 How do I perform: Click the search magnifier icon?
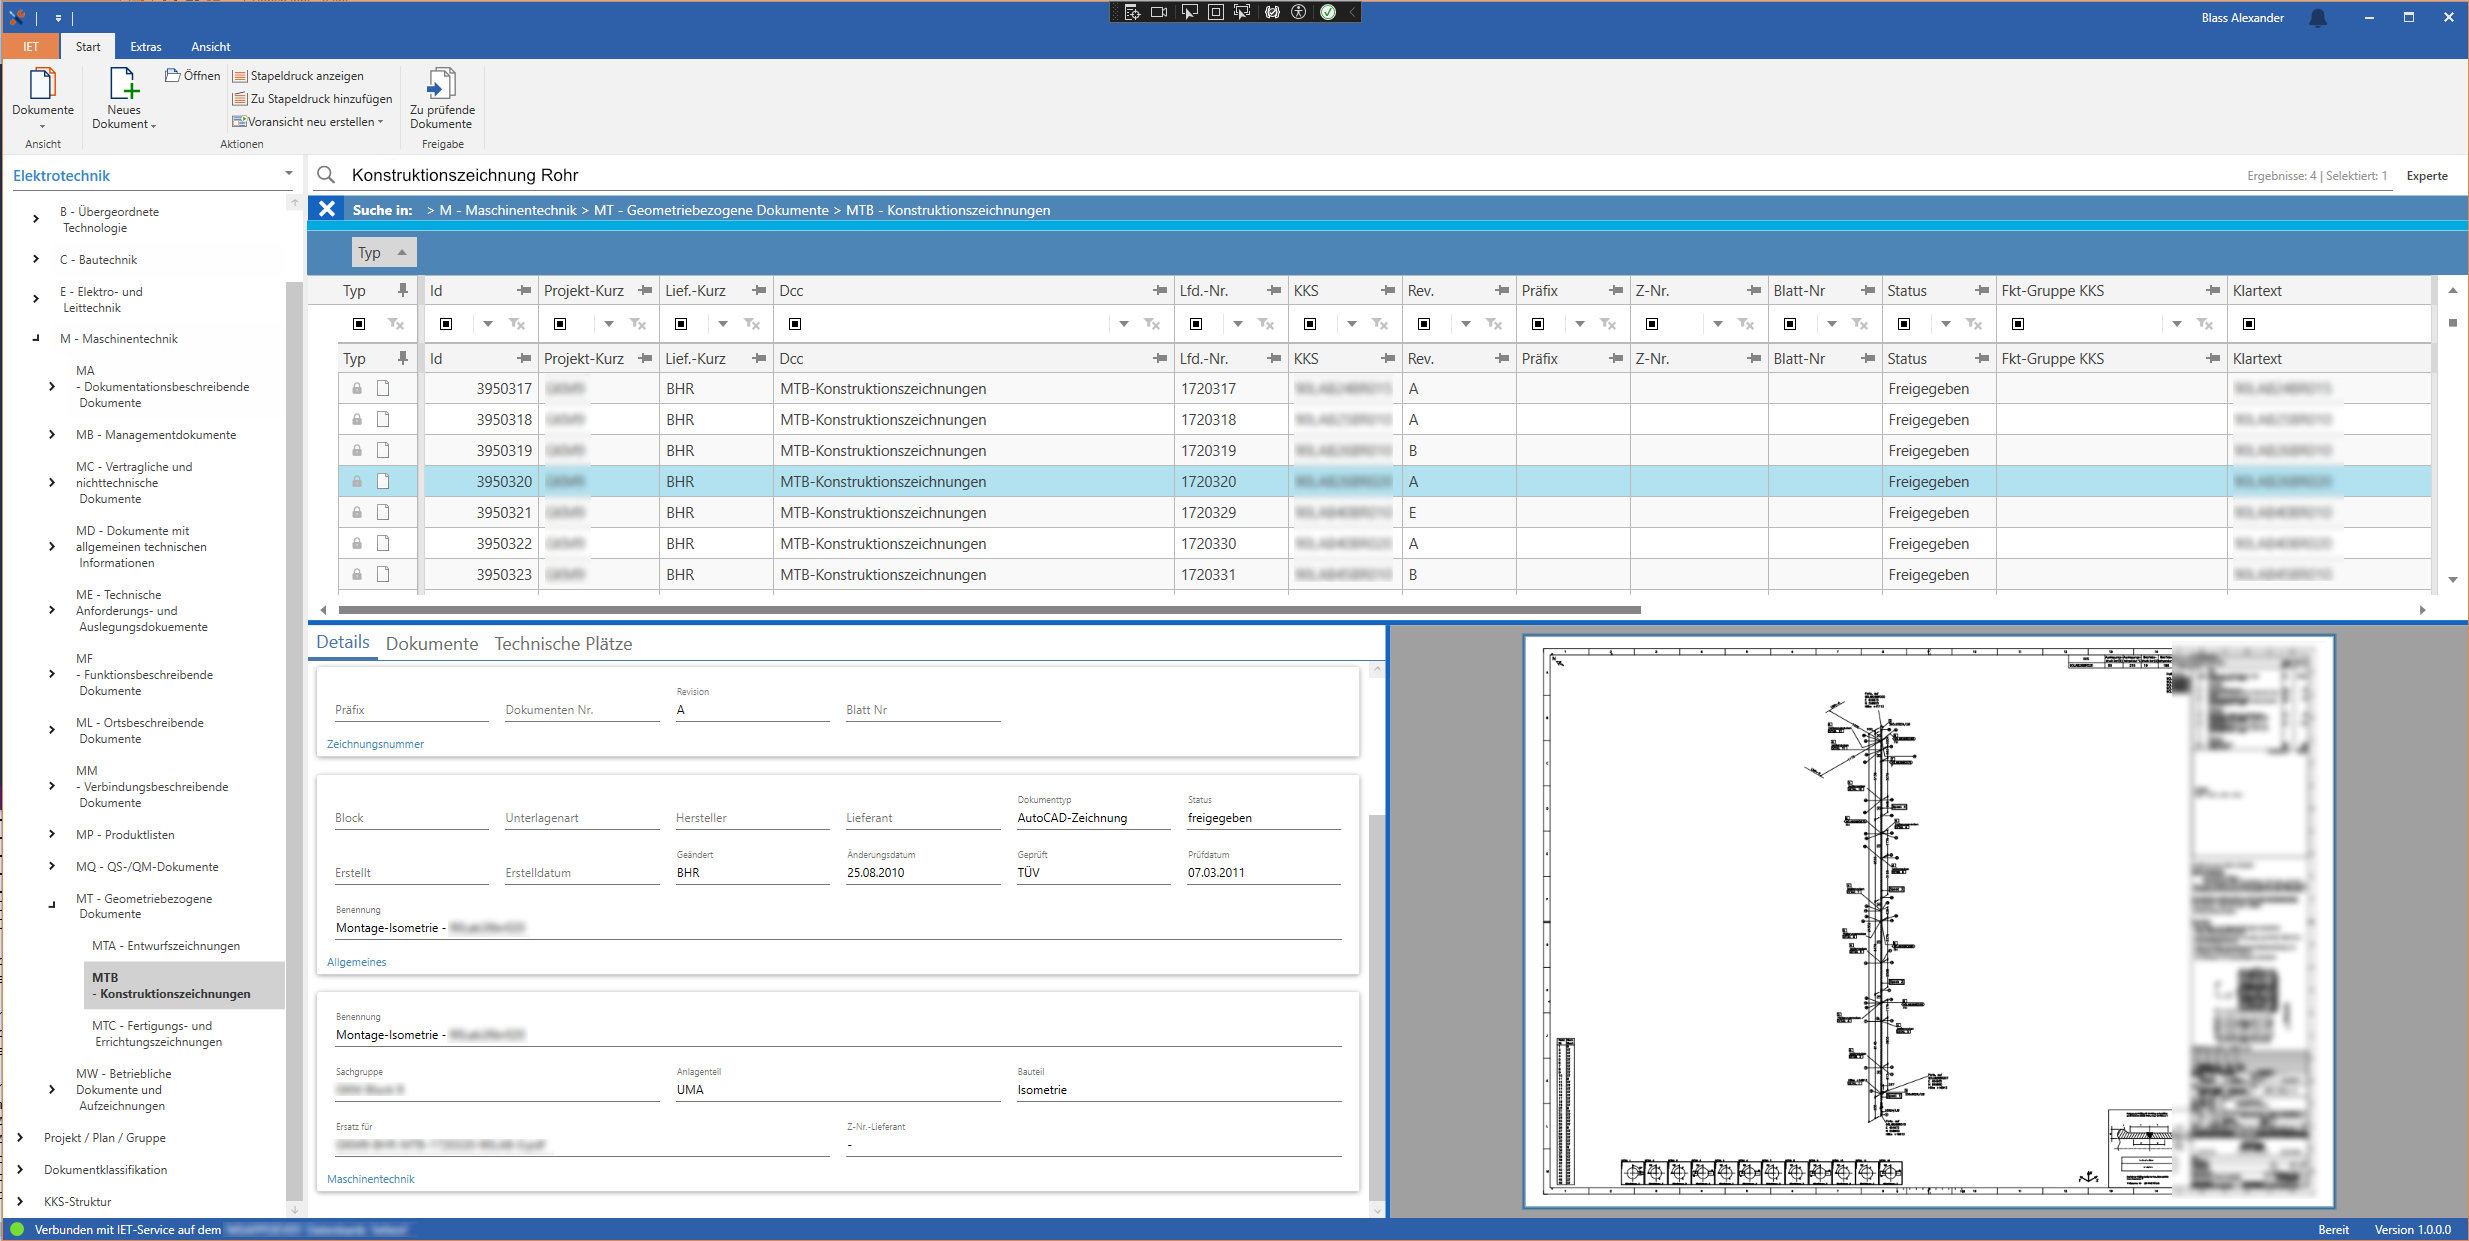coord(326,175)
